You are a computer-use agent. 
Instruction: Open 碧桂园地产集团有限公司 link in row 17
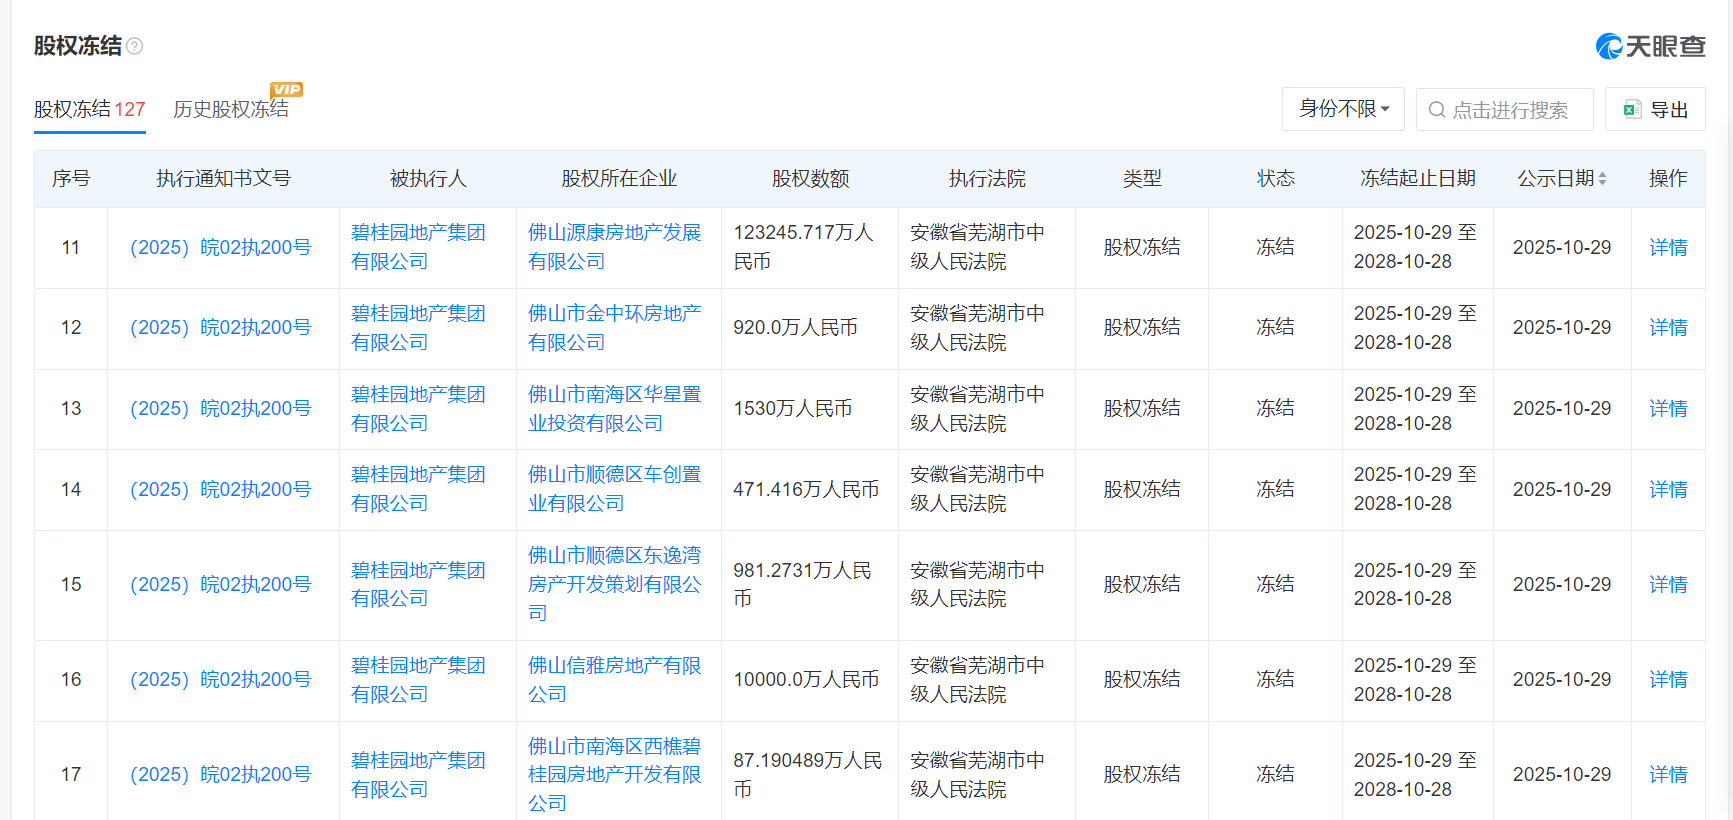pos(418,775)
